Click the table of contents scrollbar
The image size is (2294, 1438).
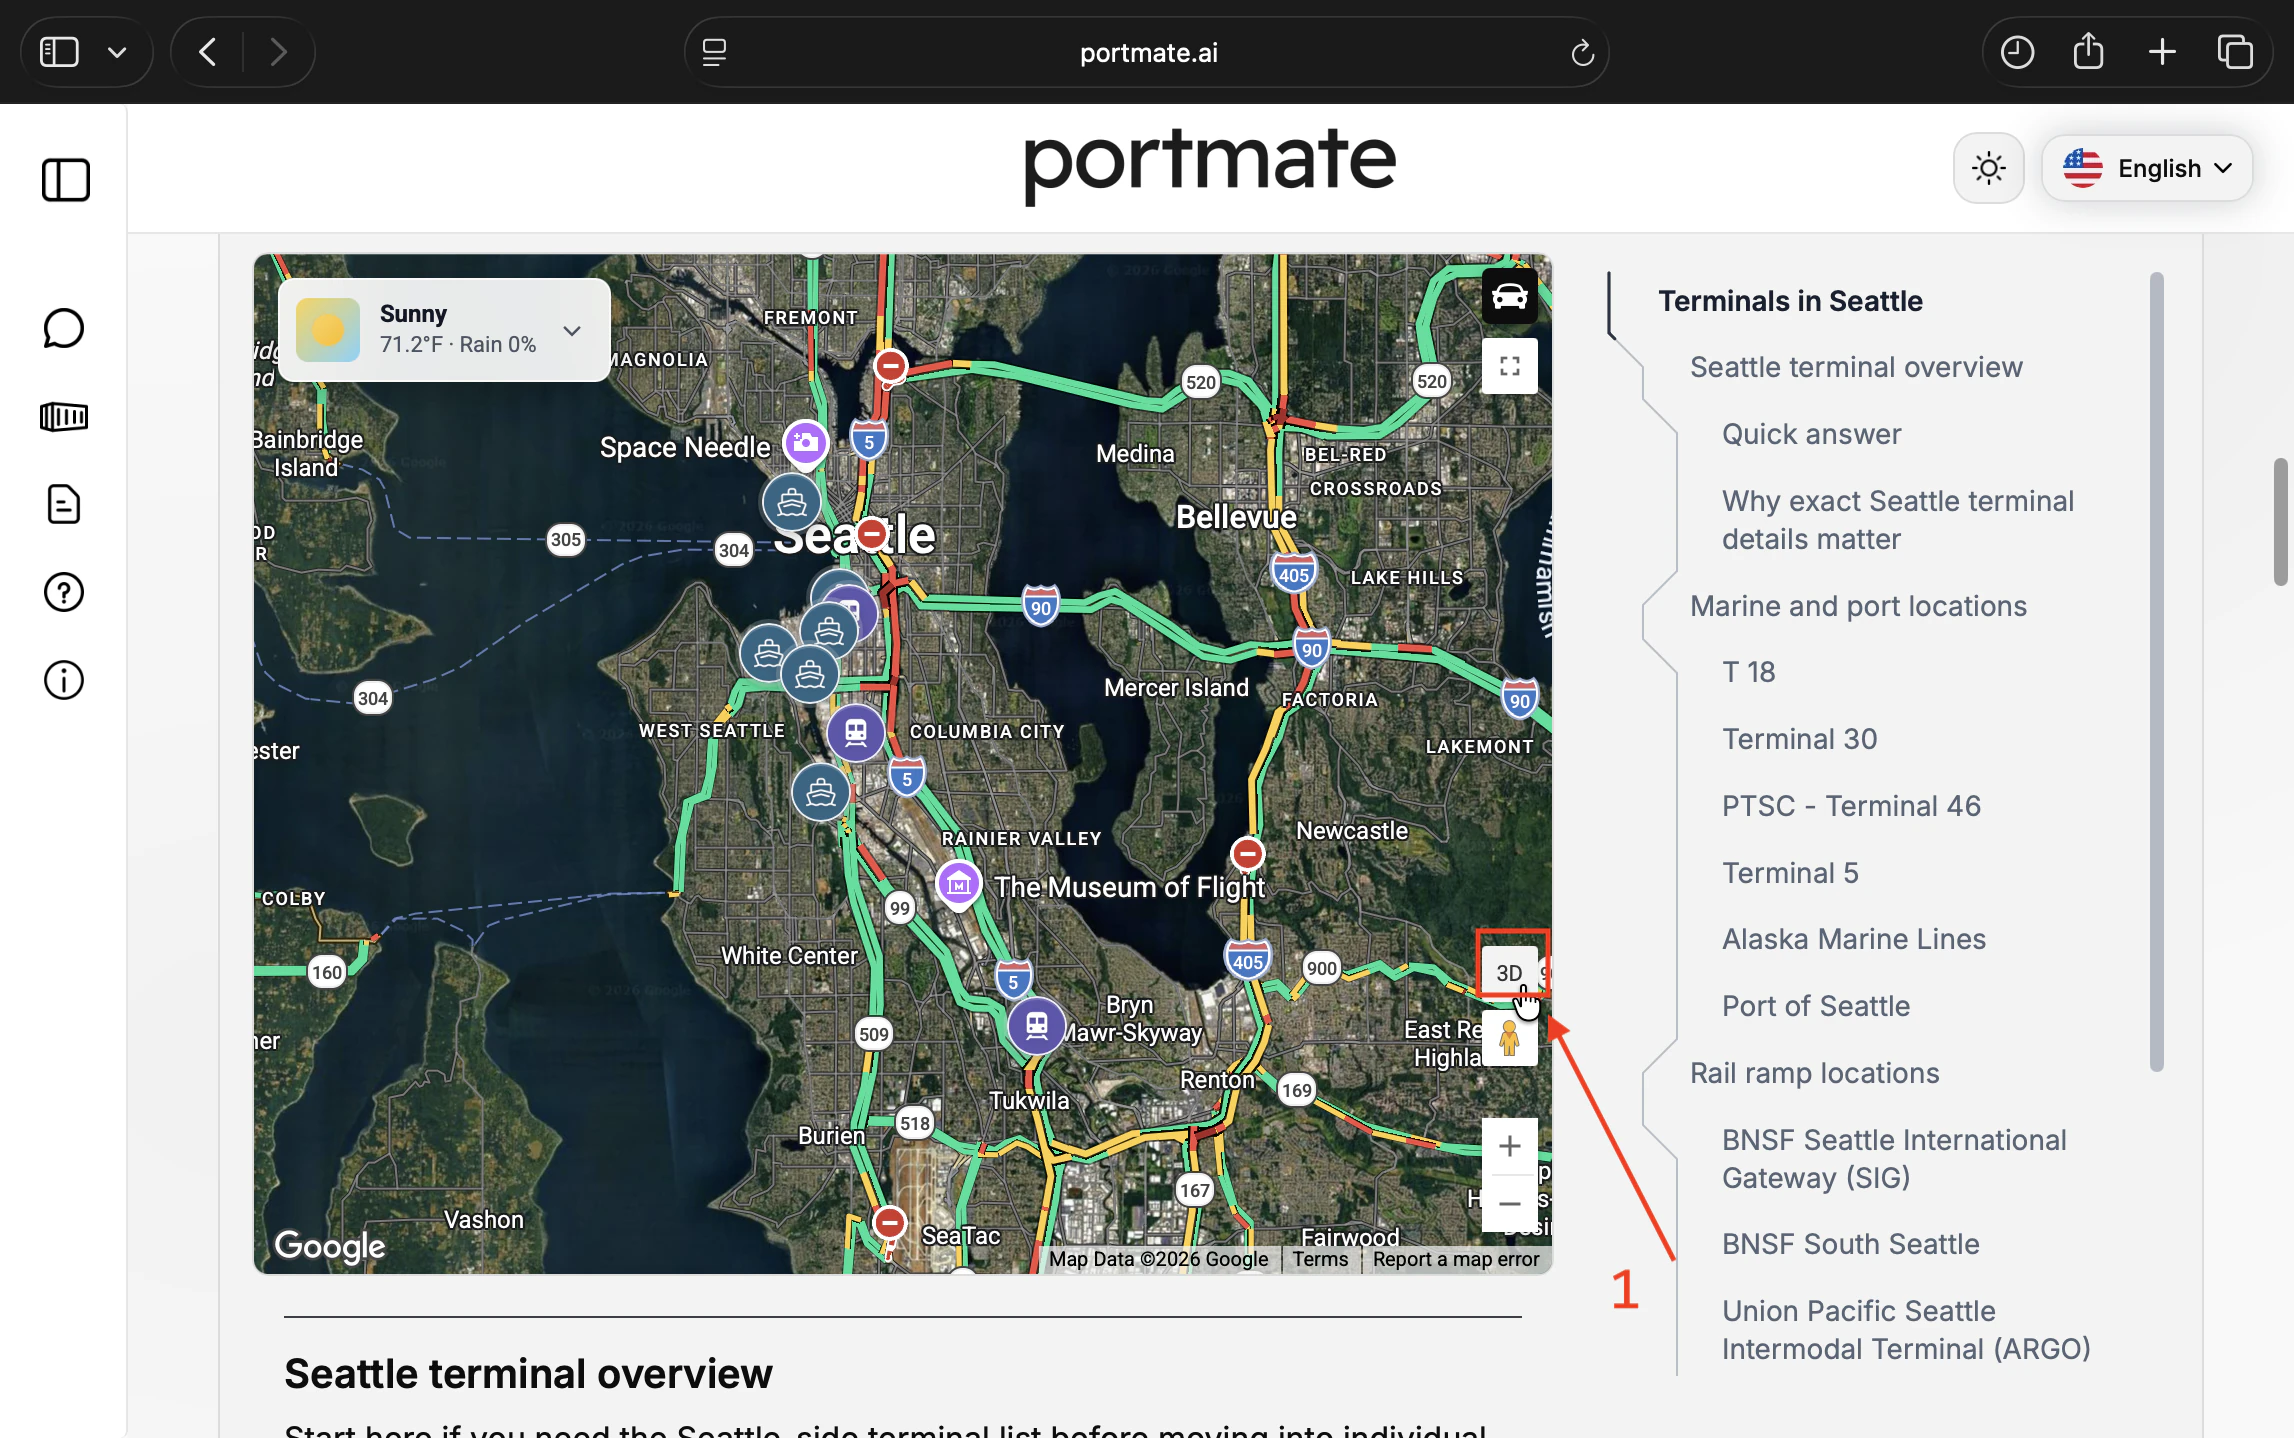(2156, 672)
